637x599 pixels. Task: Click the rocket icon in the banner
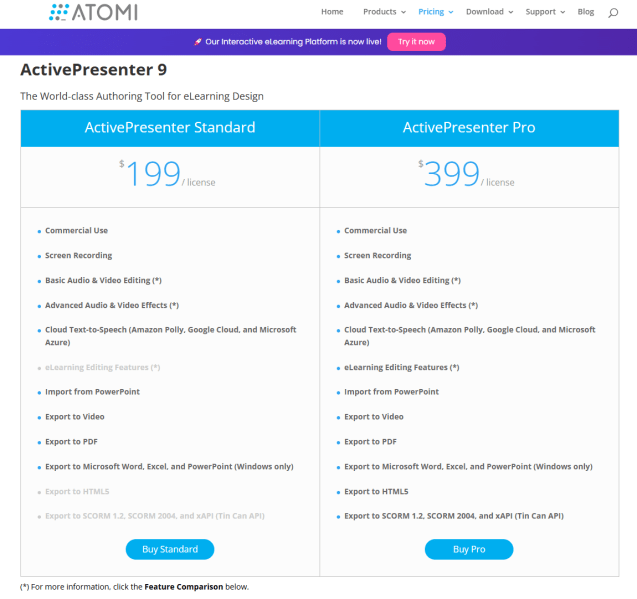[197, 42]
